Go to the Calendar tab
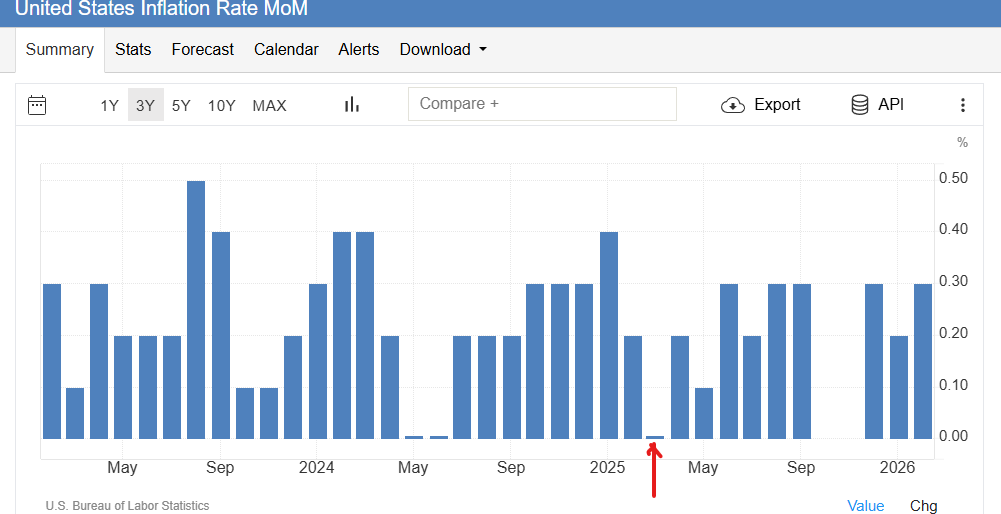The height and width of the screenshot is (514, 1001). [x=286, y=49]
